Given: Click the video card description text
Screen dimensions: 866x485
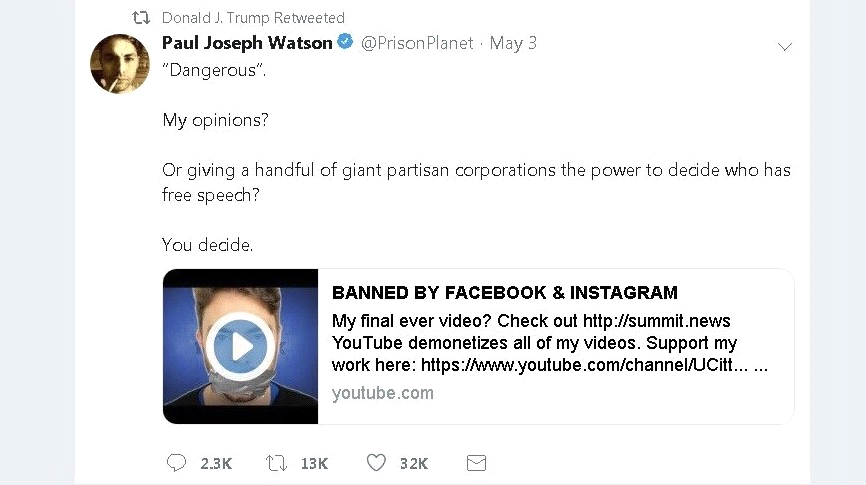Looking at the screenshot, I should tap(550, 343).
